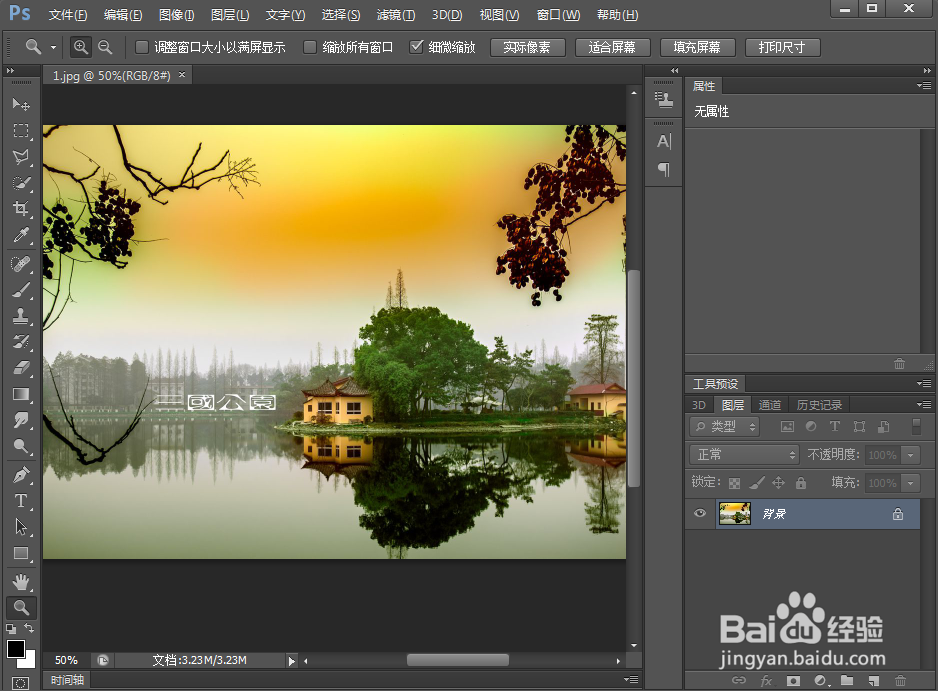Open the Filter menu
938x691 pixels.
click(x=396, y=15)
